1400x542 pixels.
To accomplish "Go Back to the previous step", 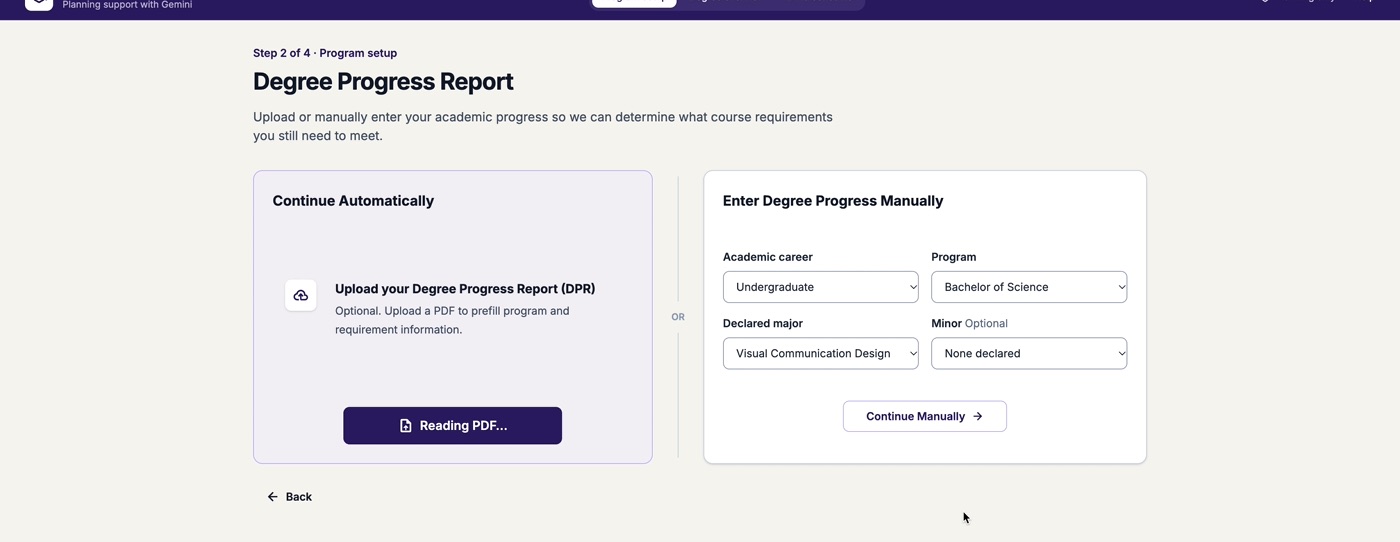I will pos(289,496).
